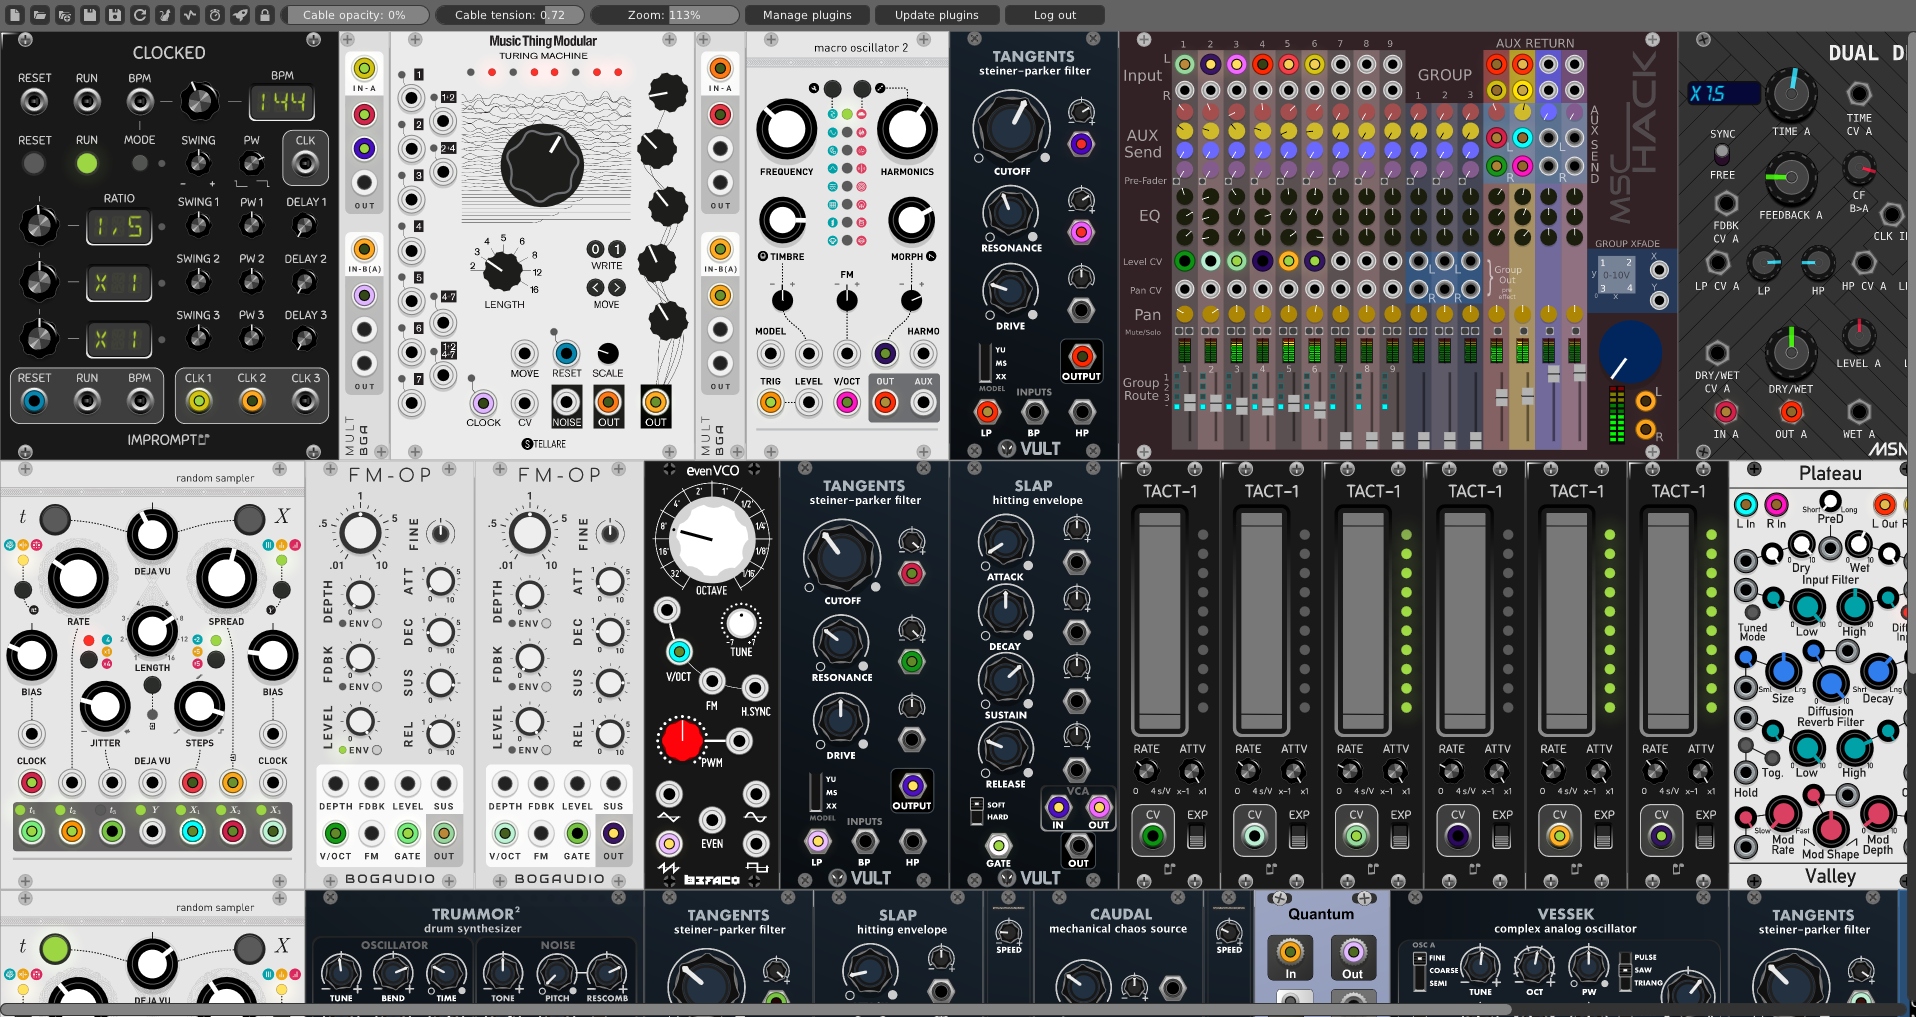Click the FREQUENCY knob on macro oscillator 2
Screen dimensions: 1916x1017
pyautogui.click(x=786, y=130)
